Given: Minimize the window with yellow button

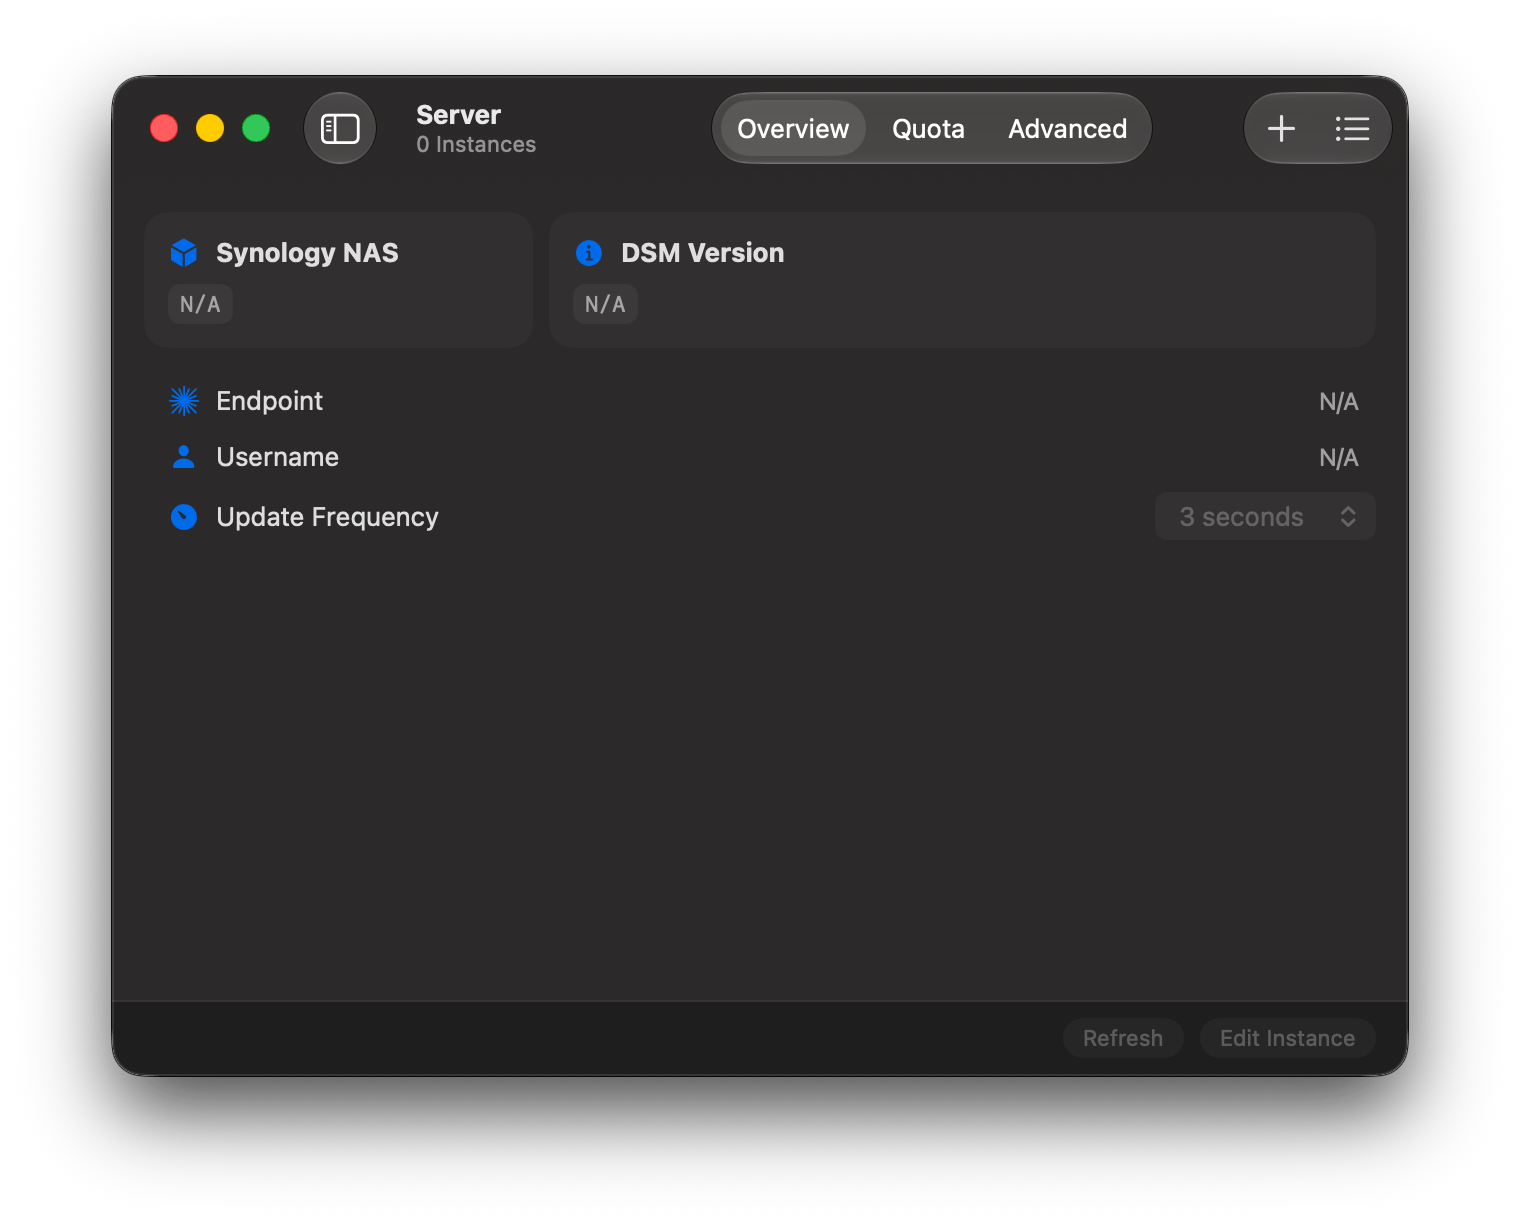Looking at the screenshot, I should click(210, 128).
